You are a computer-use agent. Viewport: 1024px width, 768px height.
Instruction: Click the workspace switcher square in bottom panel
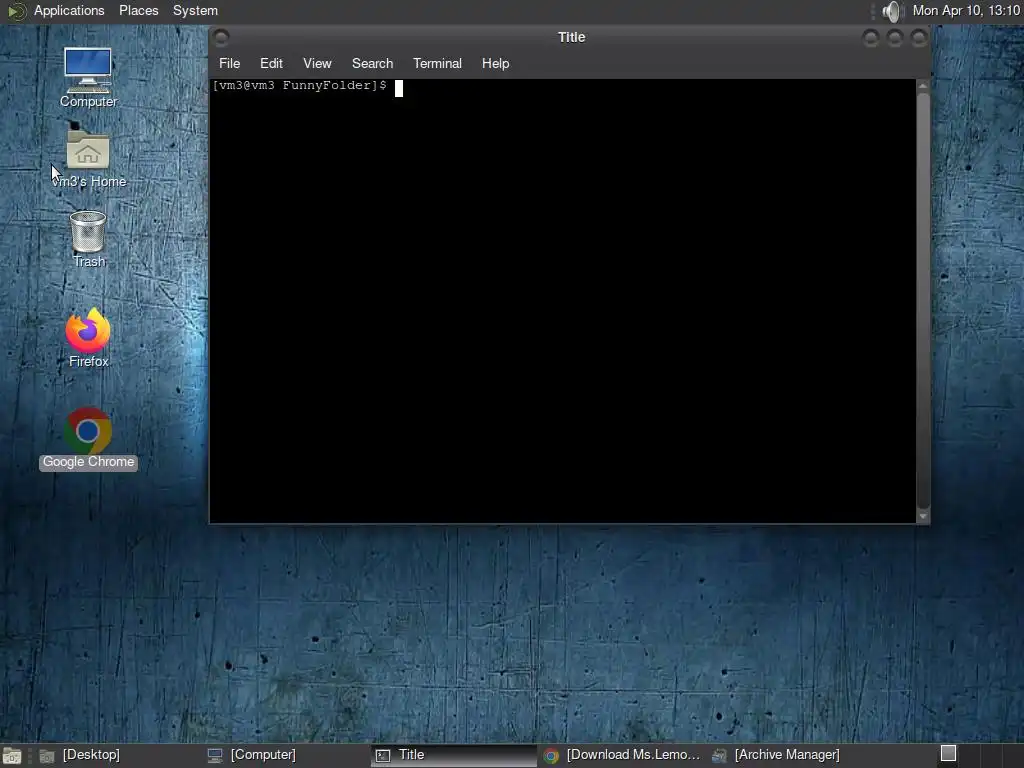[948, 754]
